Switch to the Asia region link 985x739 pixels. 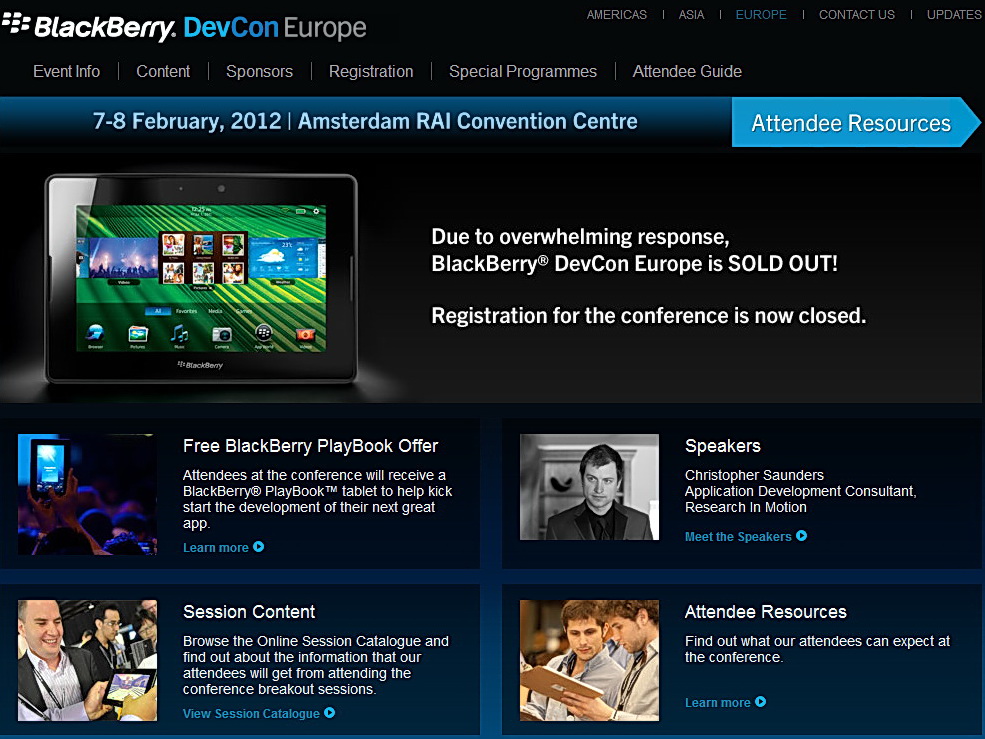691,14
